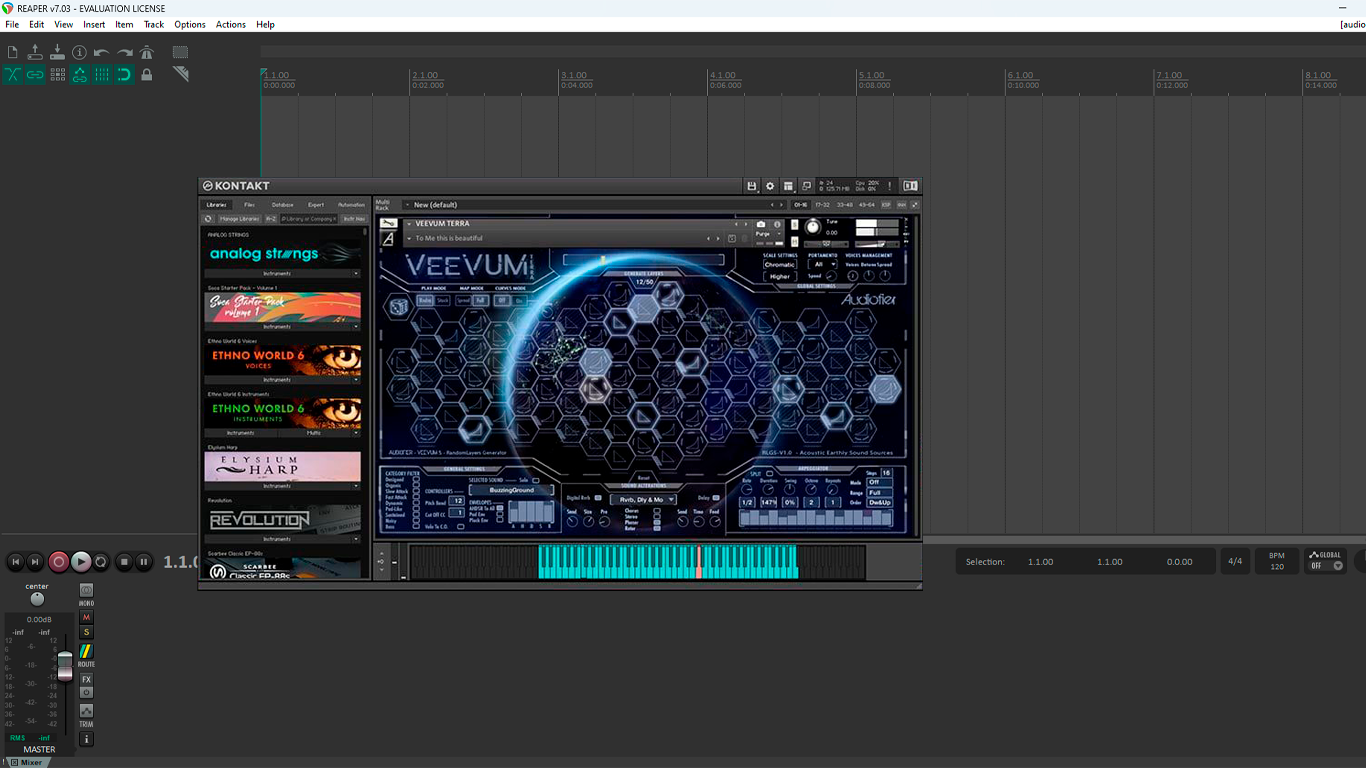Click master track FX button
Viewport: 1366px width, 768px height.
tap(86, 679)
